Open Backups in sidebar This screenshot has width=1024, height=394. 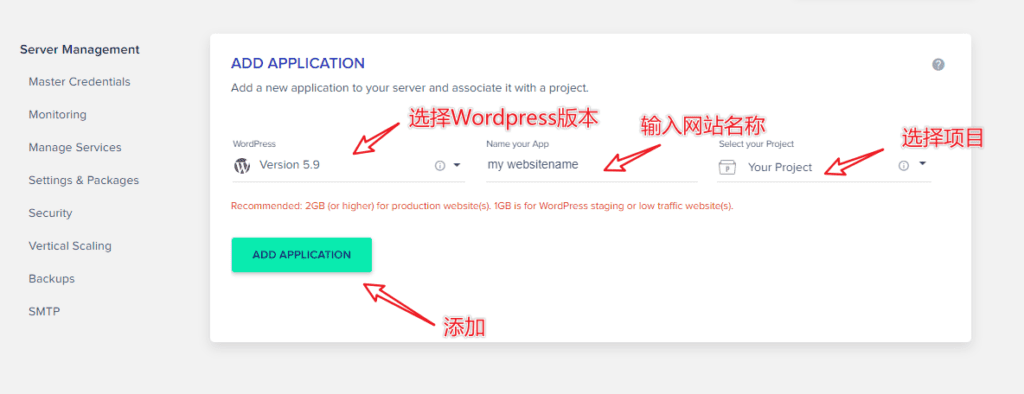[x=52, y=278]
